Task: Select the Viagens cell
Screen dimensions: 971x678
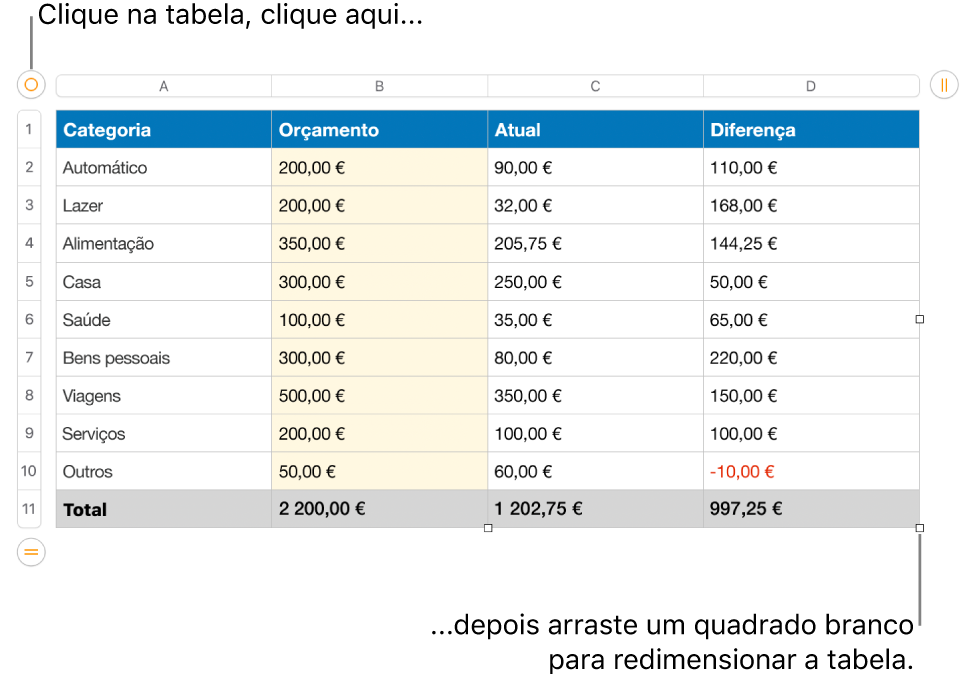Action: point(163,395)
